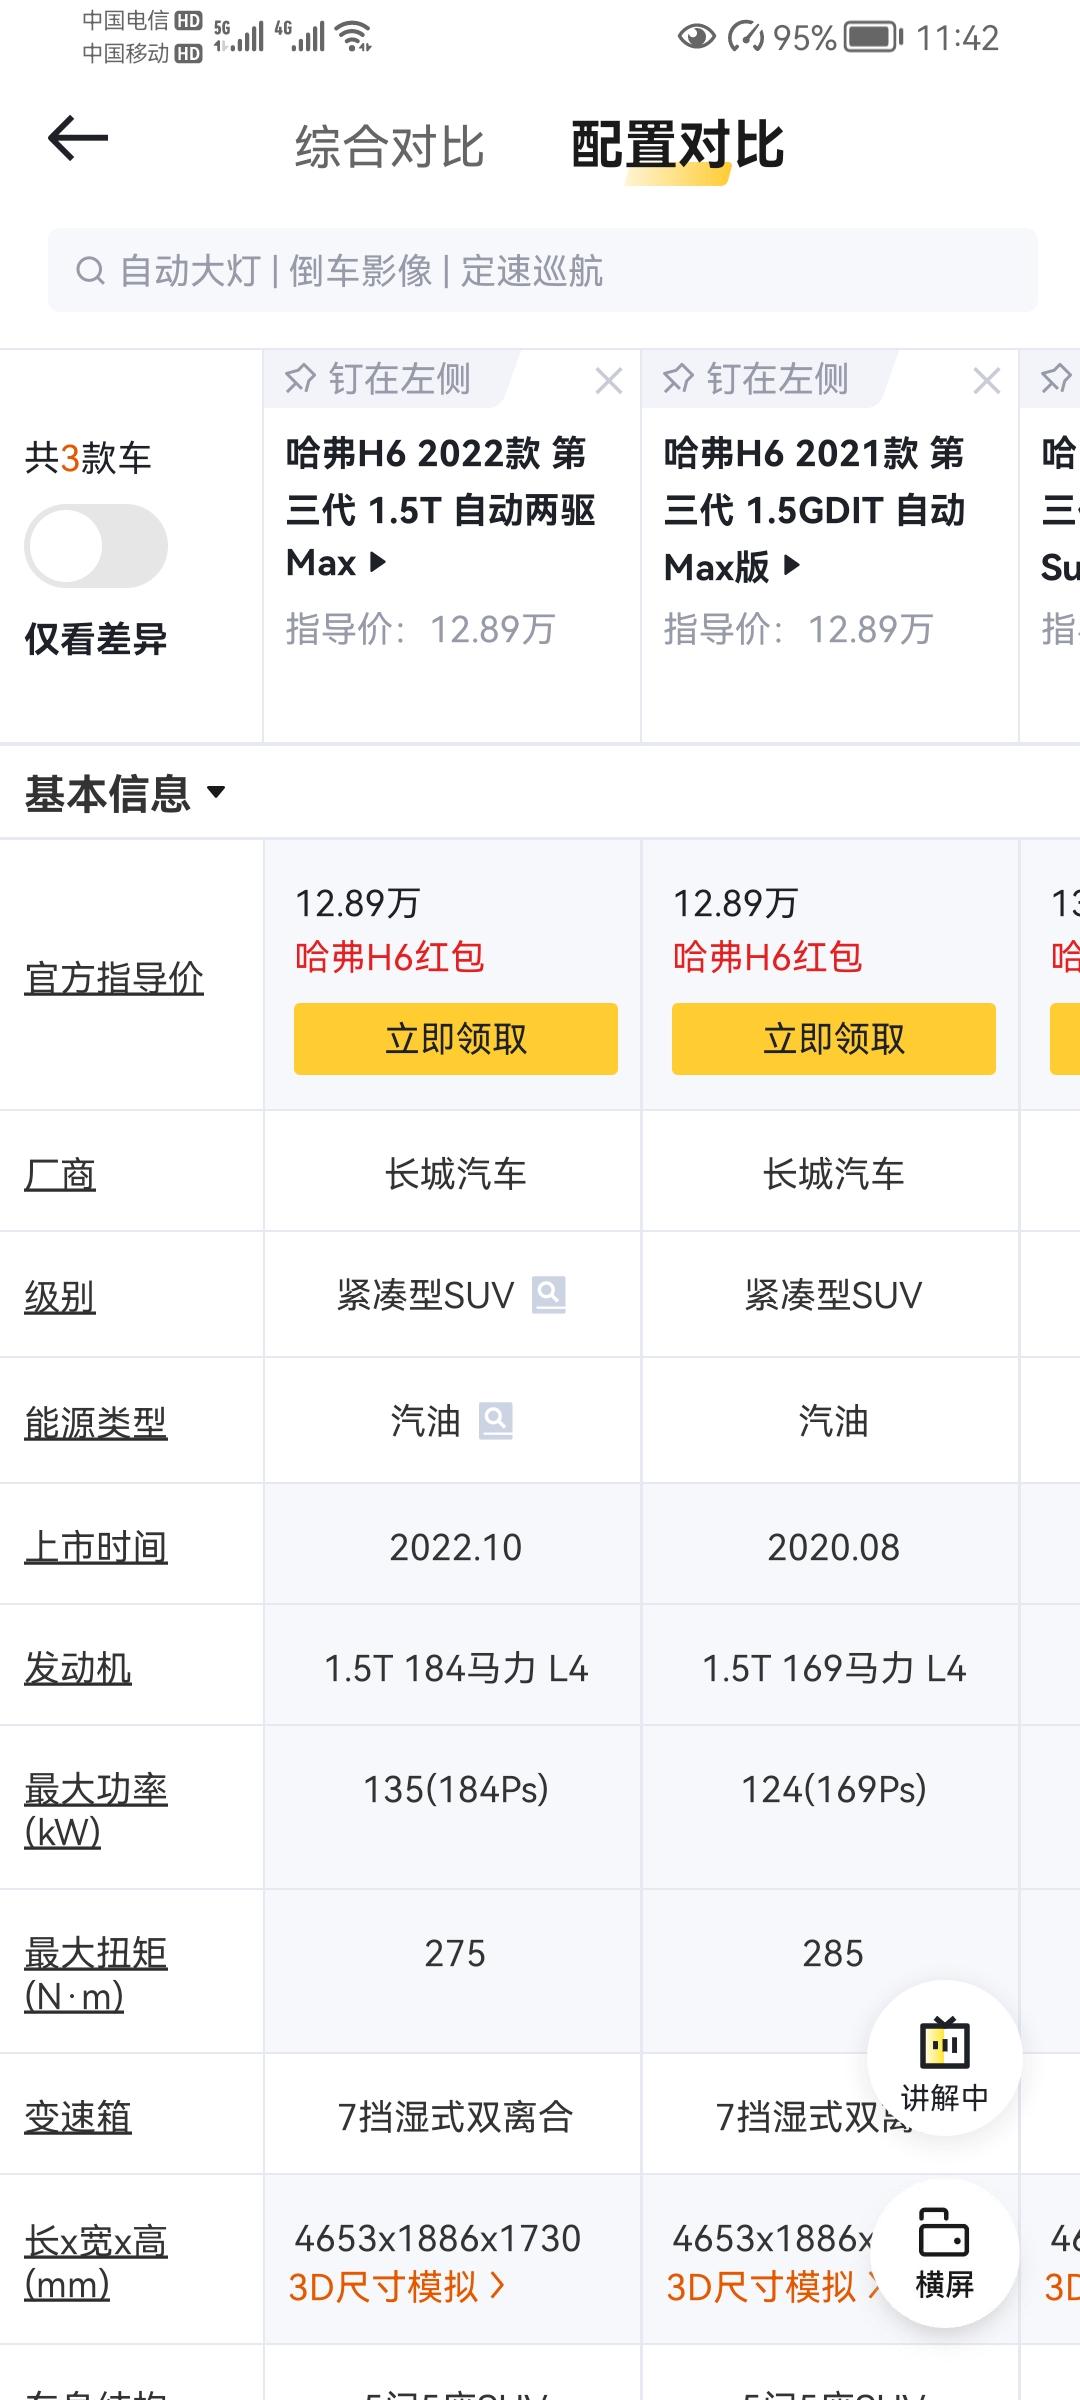Viewport: 1080px width, 2400px height.
Task: Open the 上市时间 term explanation
Action: point(96,1546)
